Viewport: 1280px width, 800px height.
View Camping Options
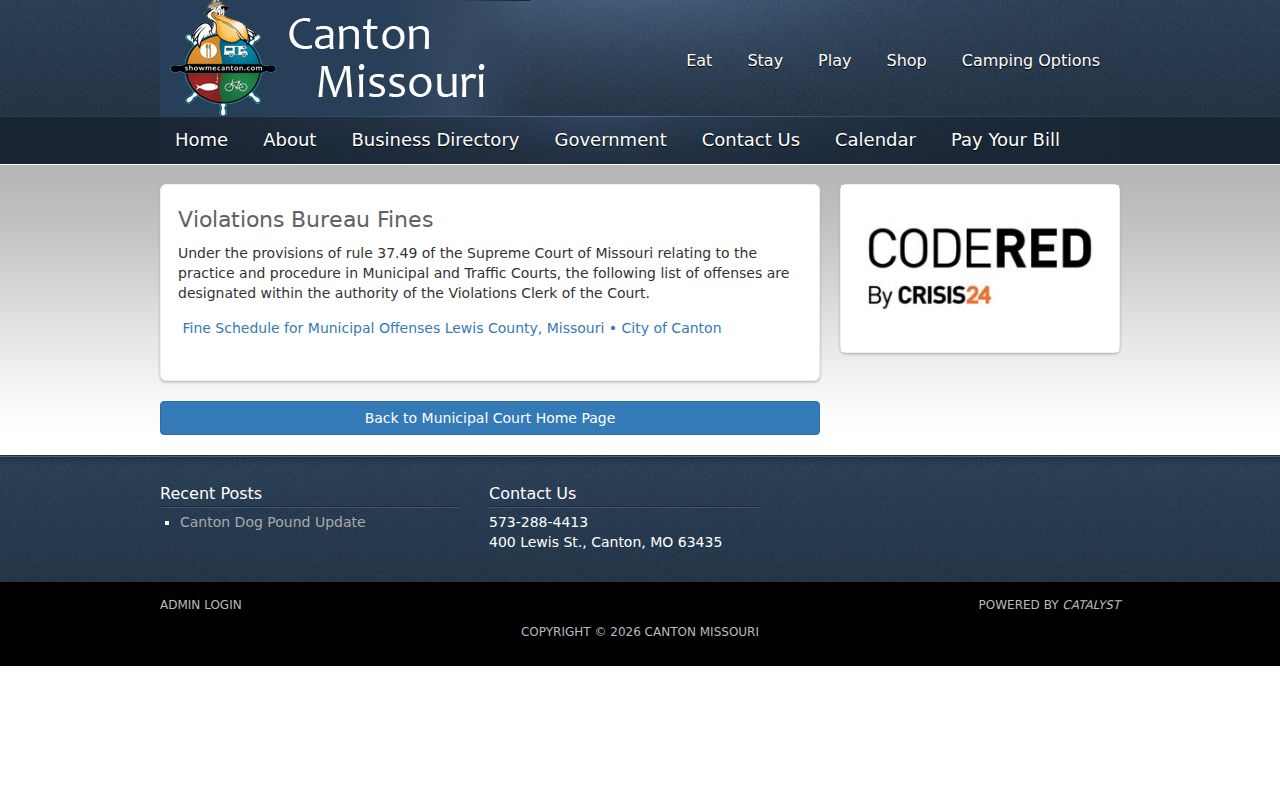(x=1030, y=60)
